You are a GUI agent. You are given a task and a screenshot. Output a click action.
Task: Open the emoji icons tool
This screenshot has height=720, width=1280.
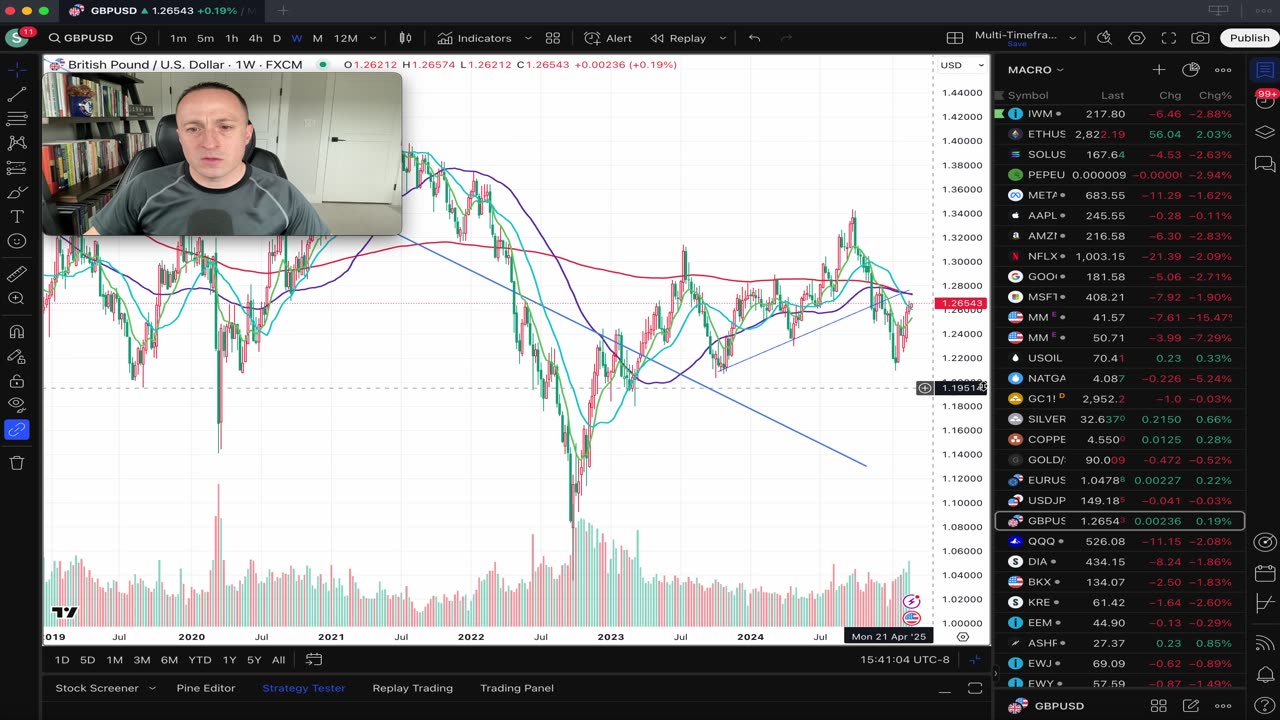click(17, 241)
